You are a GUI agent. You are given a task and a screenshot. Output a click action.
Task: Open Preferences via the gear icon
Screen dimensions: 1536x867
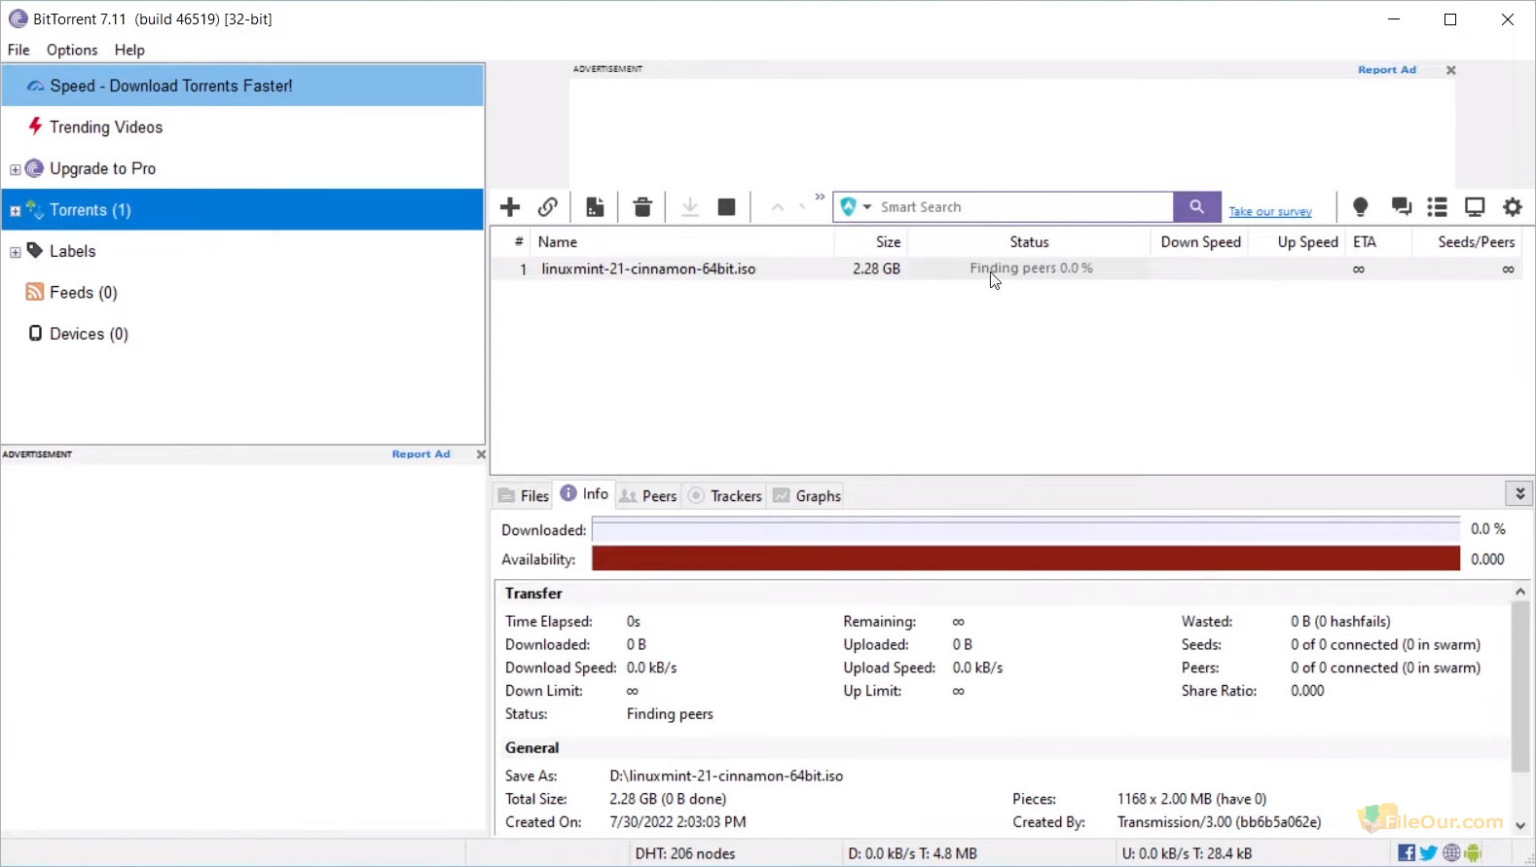tap(1512, 207)
